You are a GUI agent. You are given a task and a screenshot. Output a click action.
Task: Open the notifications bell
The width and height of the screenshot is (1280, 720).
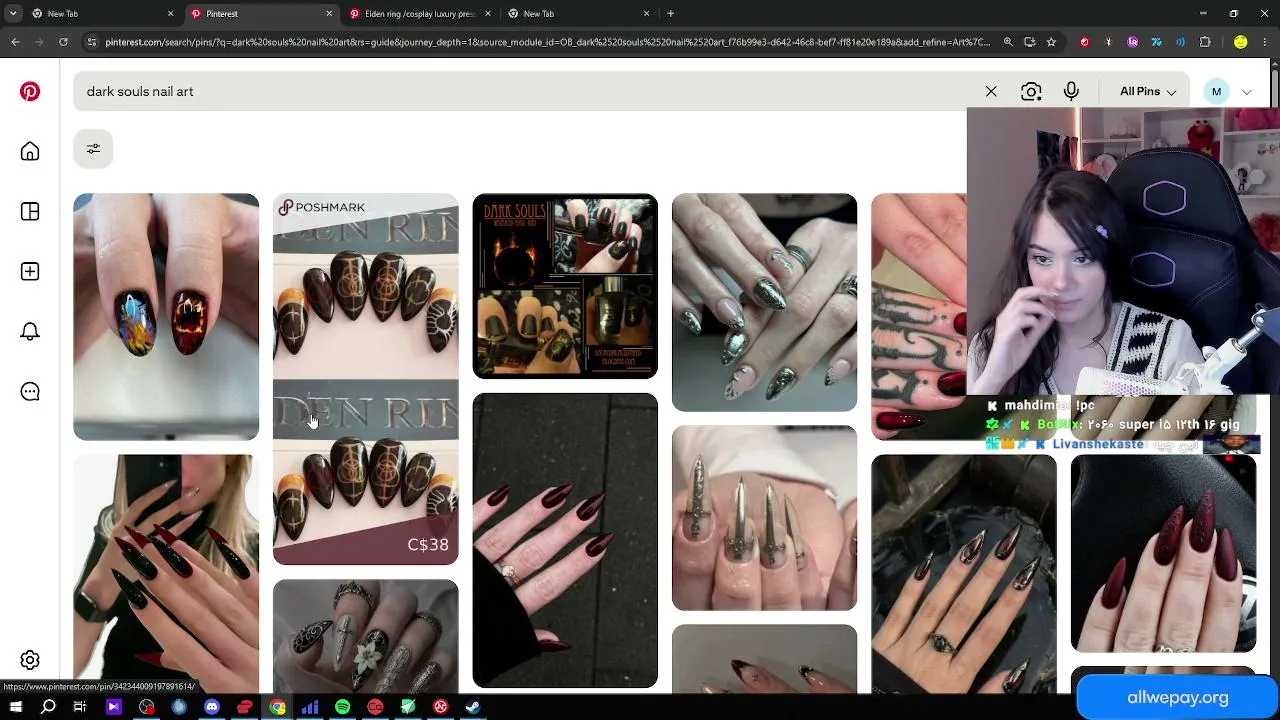click(x=30, y=331)
